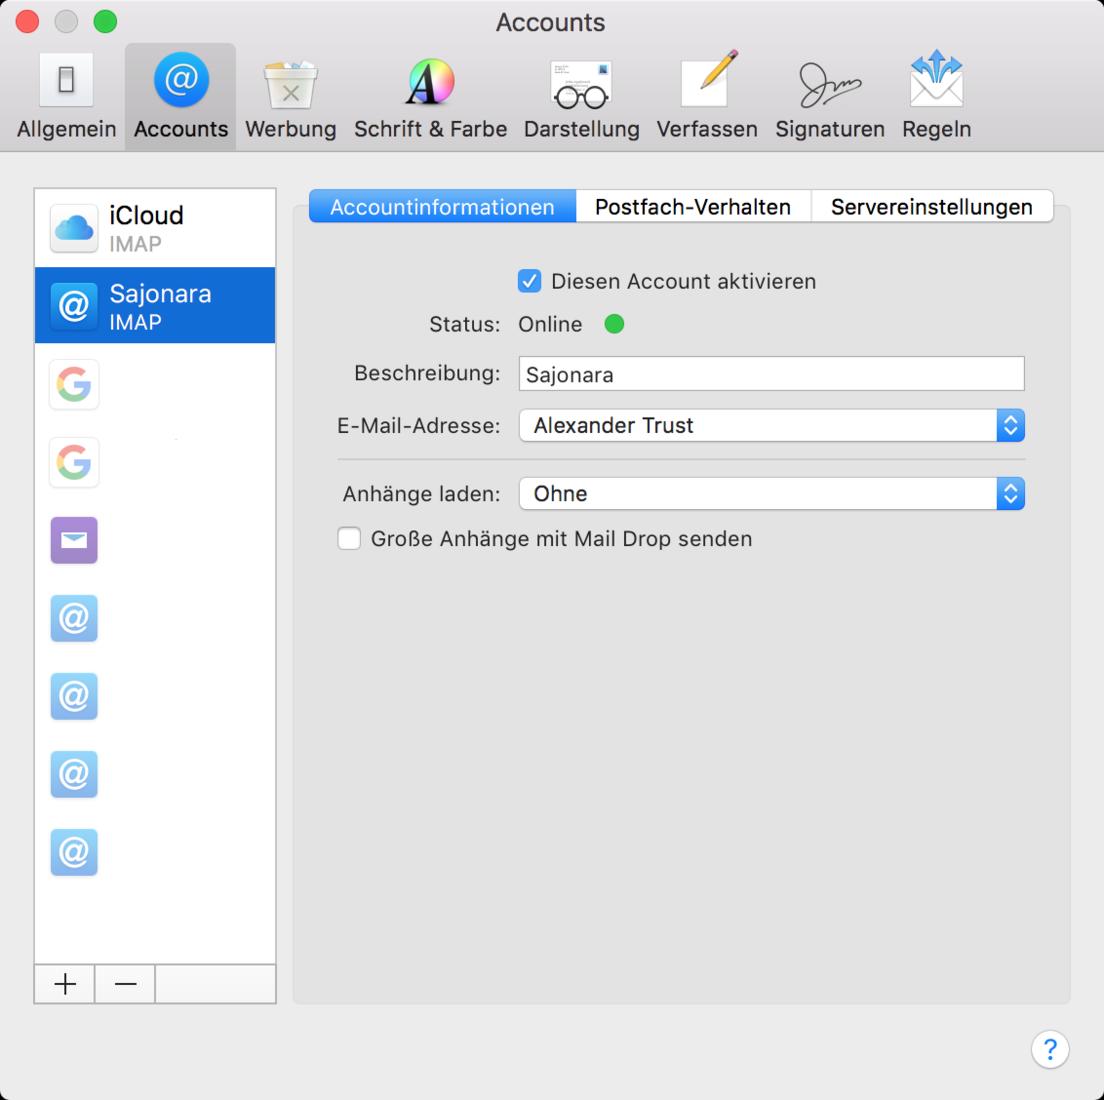
Task: Remove account with the minus button
Action: click(x=125, y=984)
